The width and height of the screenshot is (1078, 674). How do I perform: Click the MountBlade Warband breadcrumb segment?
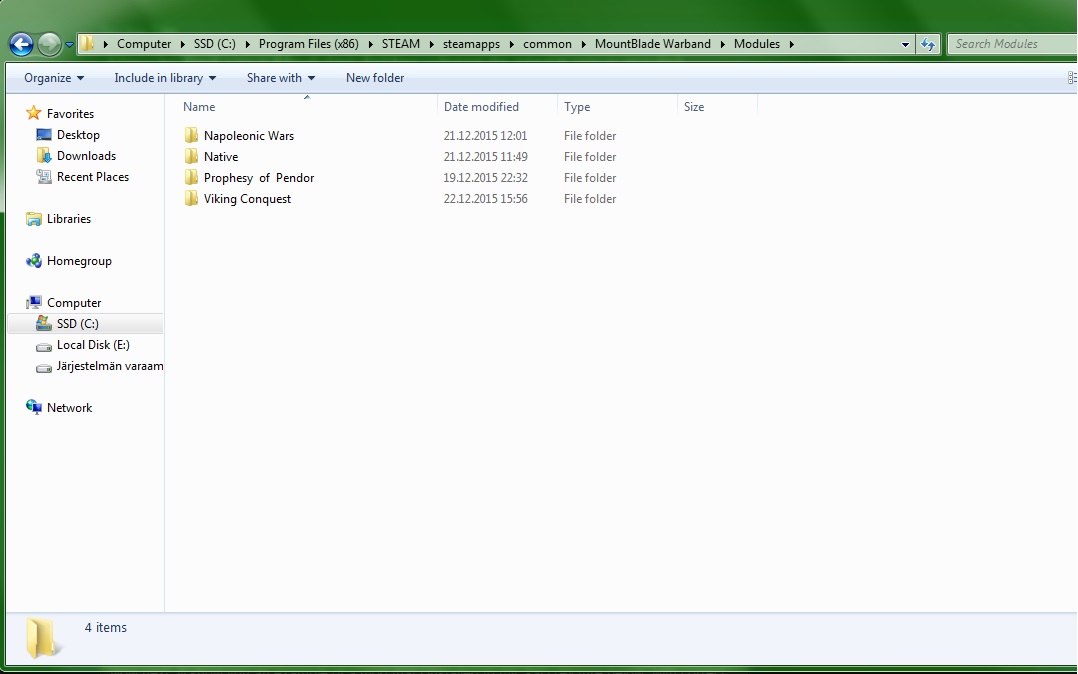[x=652, y=44]
